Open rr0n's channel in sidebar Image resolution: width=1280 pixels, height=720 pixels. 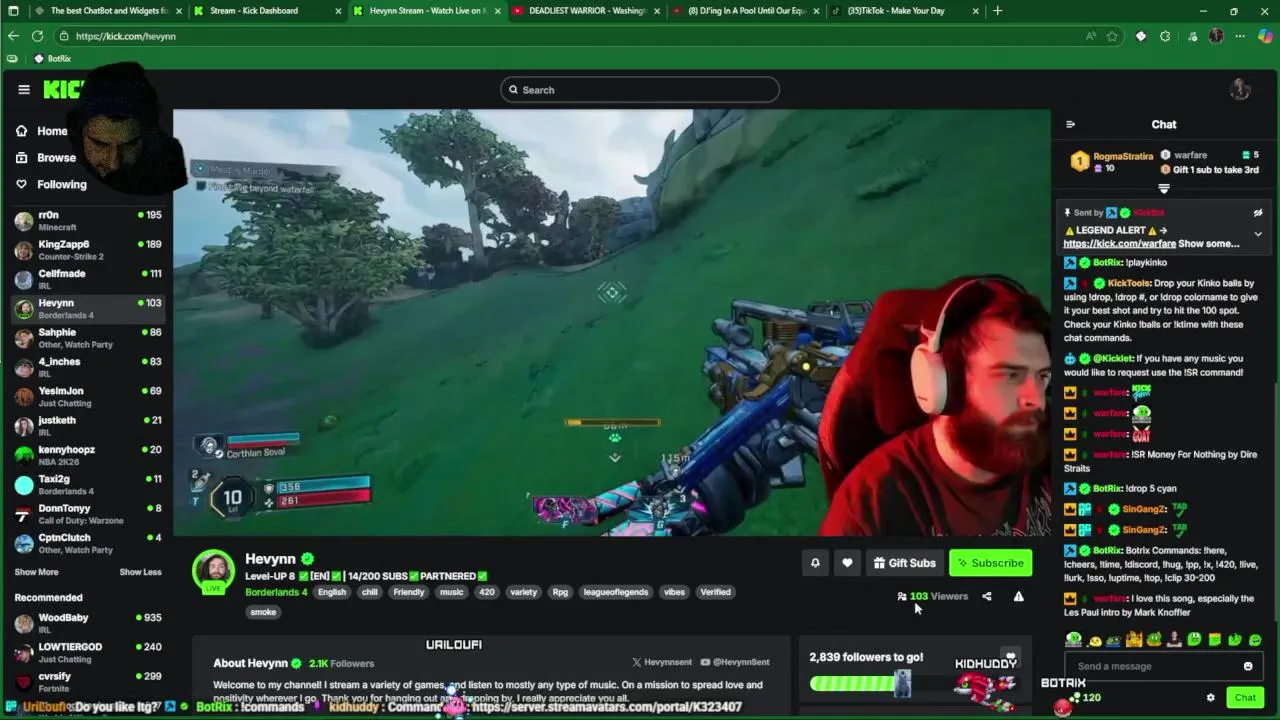(x=88, y=221)
